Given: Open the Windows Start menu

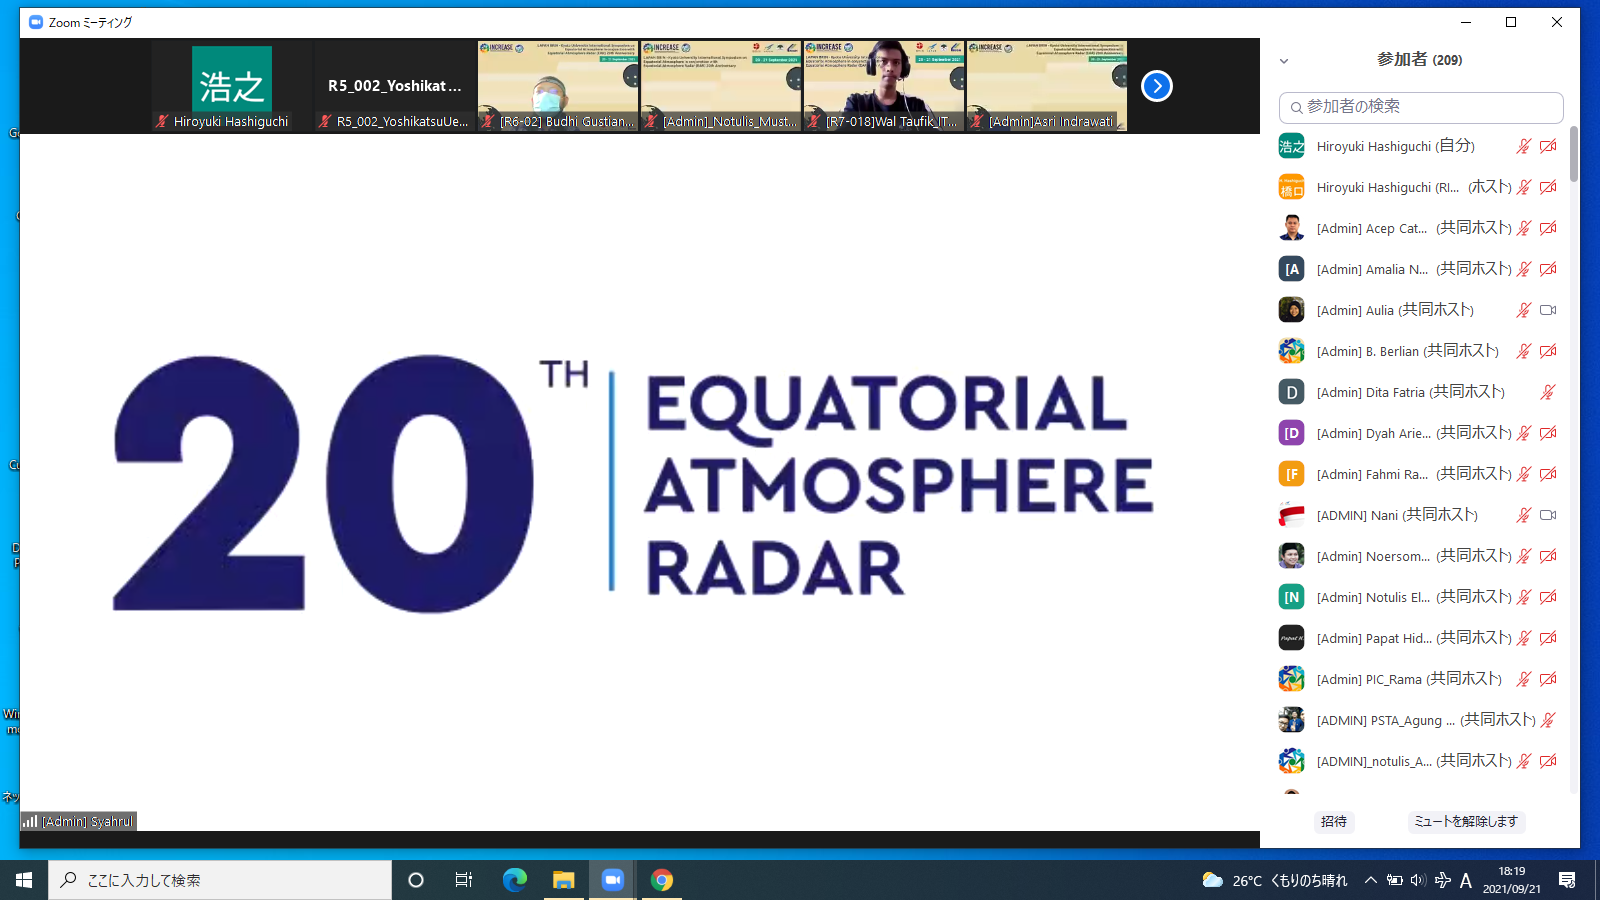Looking at the screenshot, I should 24,880.
